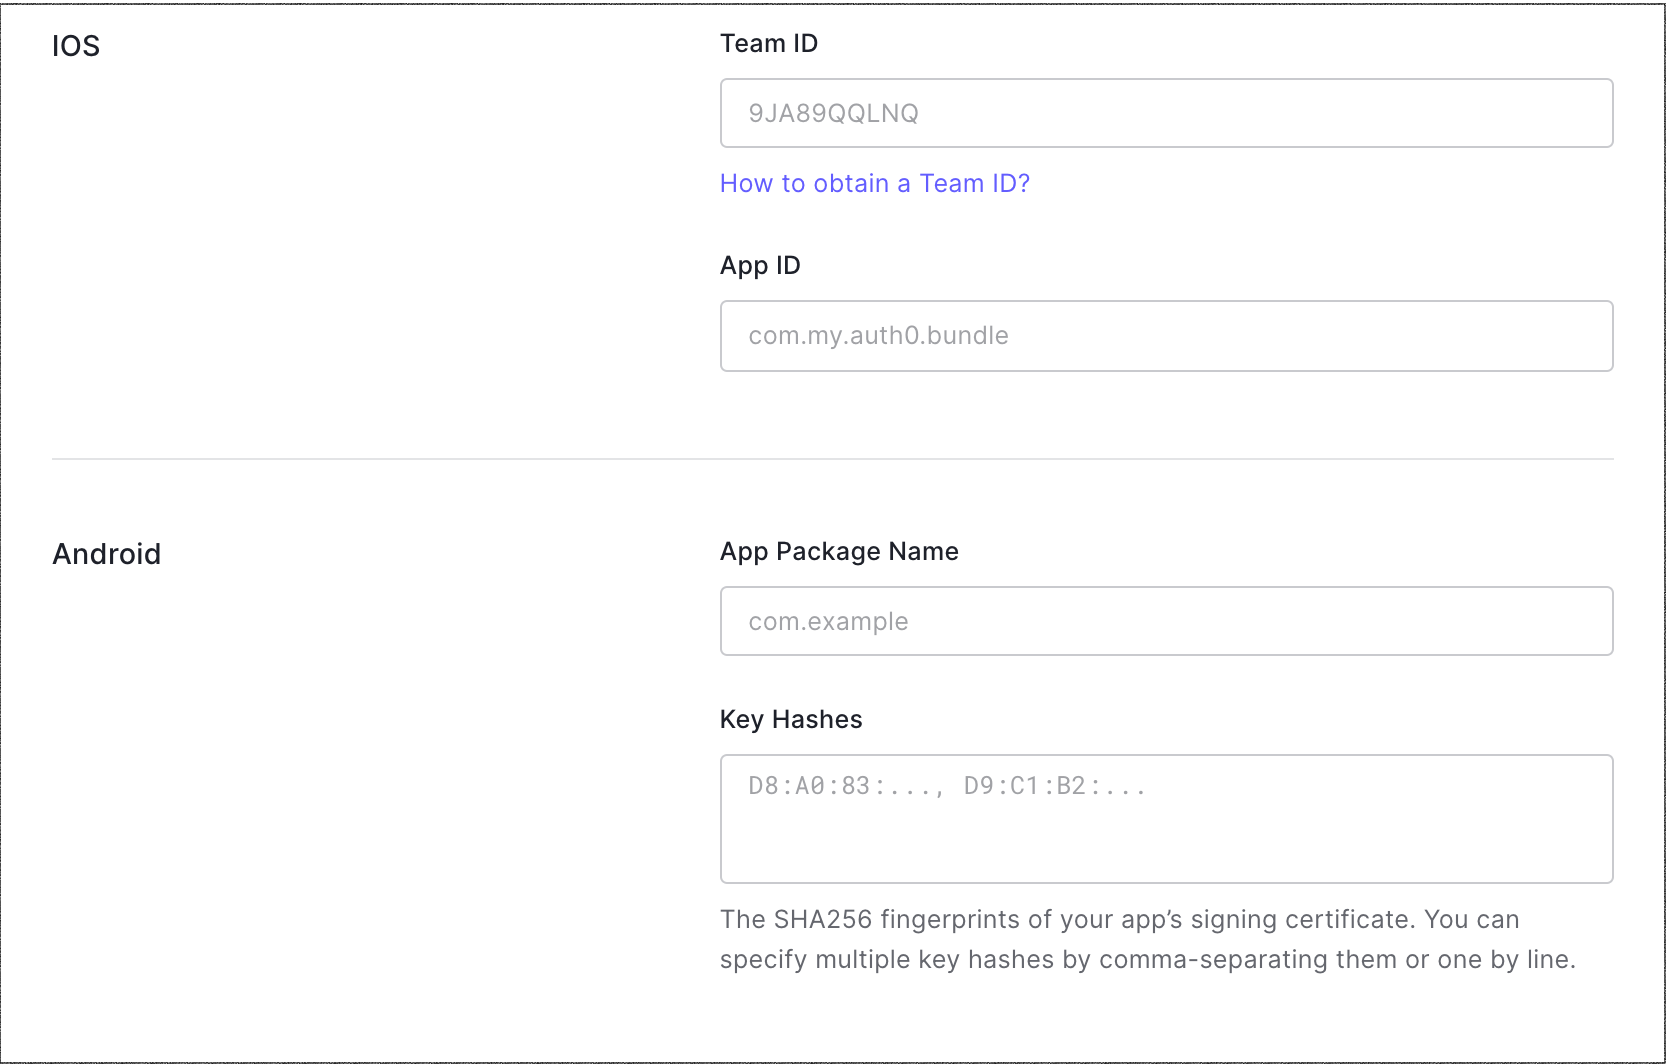Click the 'App ID' field label
Image resolution: width=1668 pixels, height=1064 pixels.
[x=760, y=266]
